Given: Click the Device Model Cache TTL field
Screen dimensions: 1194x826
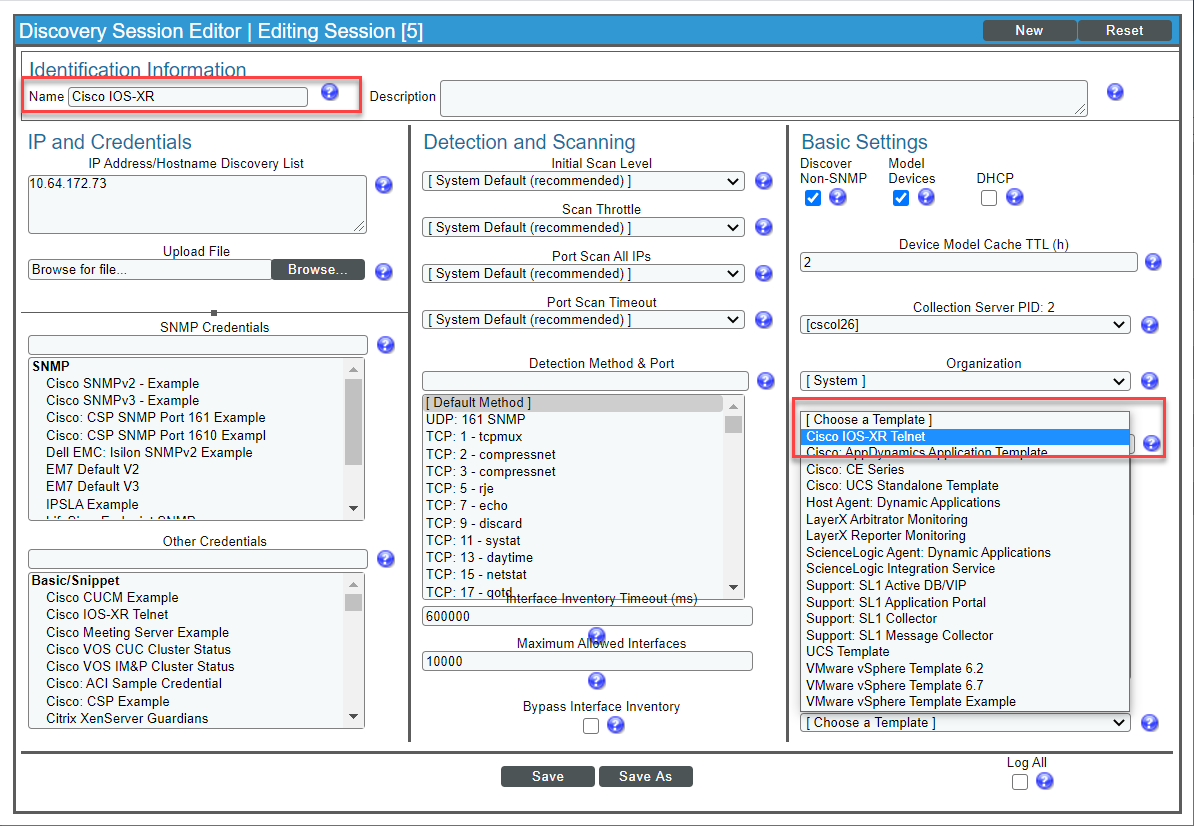Looking at the screenshot, I should (x=969, y=262).
